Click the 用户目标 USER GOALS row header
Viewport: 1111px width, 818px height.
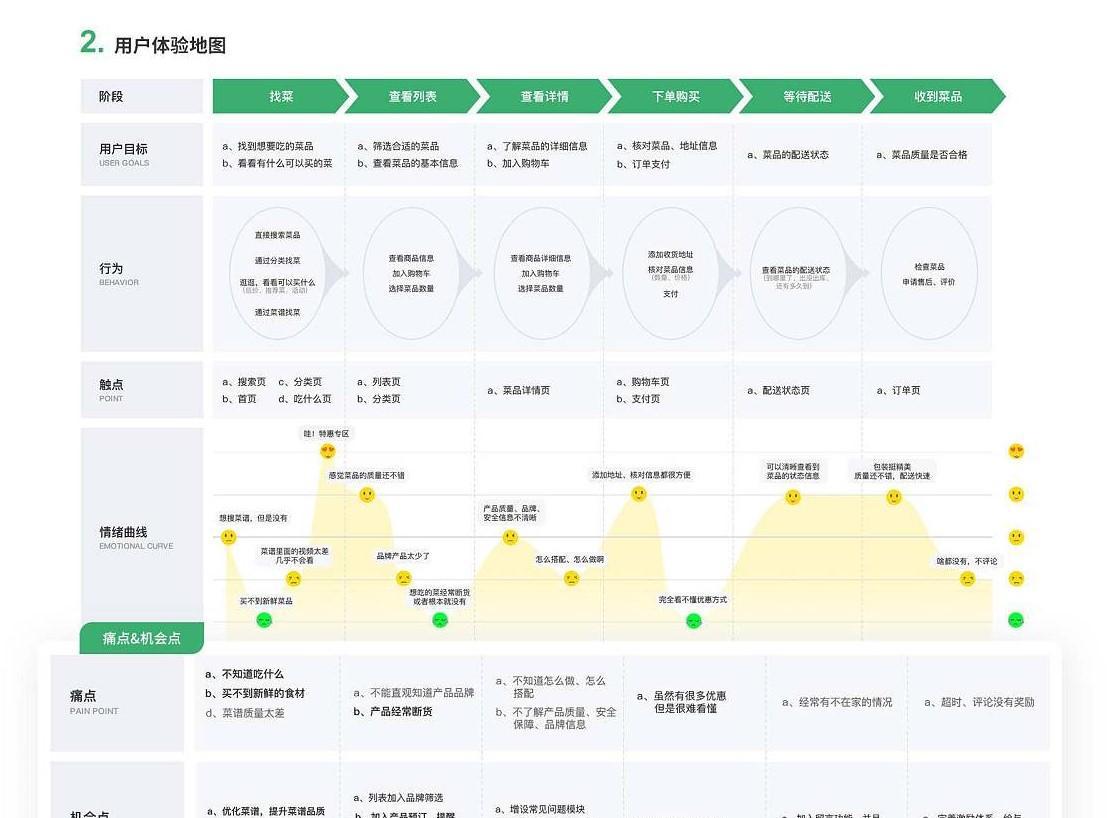pos(142,155)
